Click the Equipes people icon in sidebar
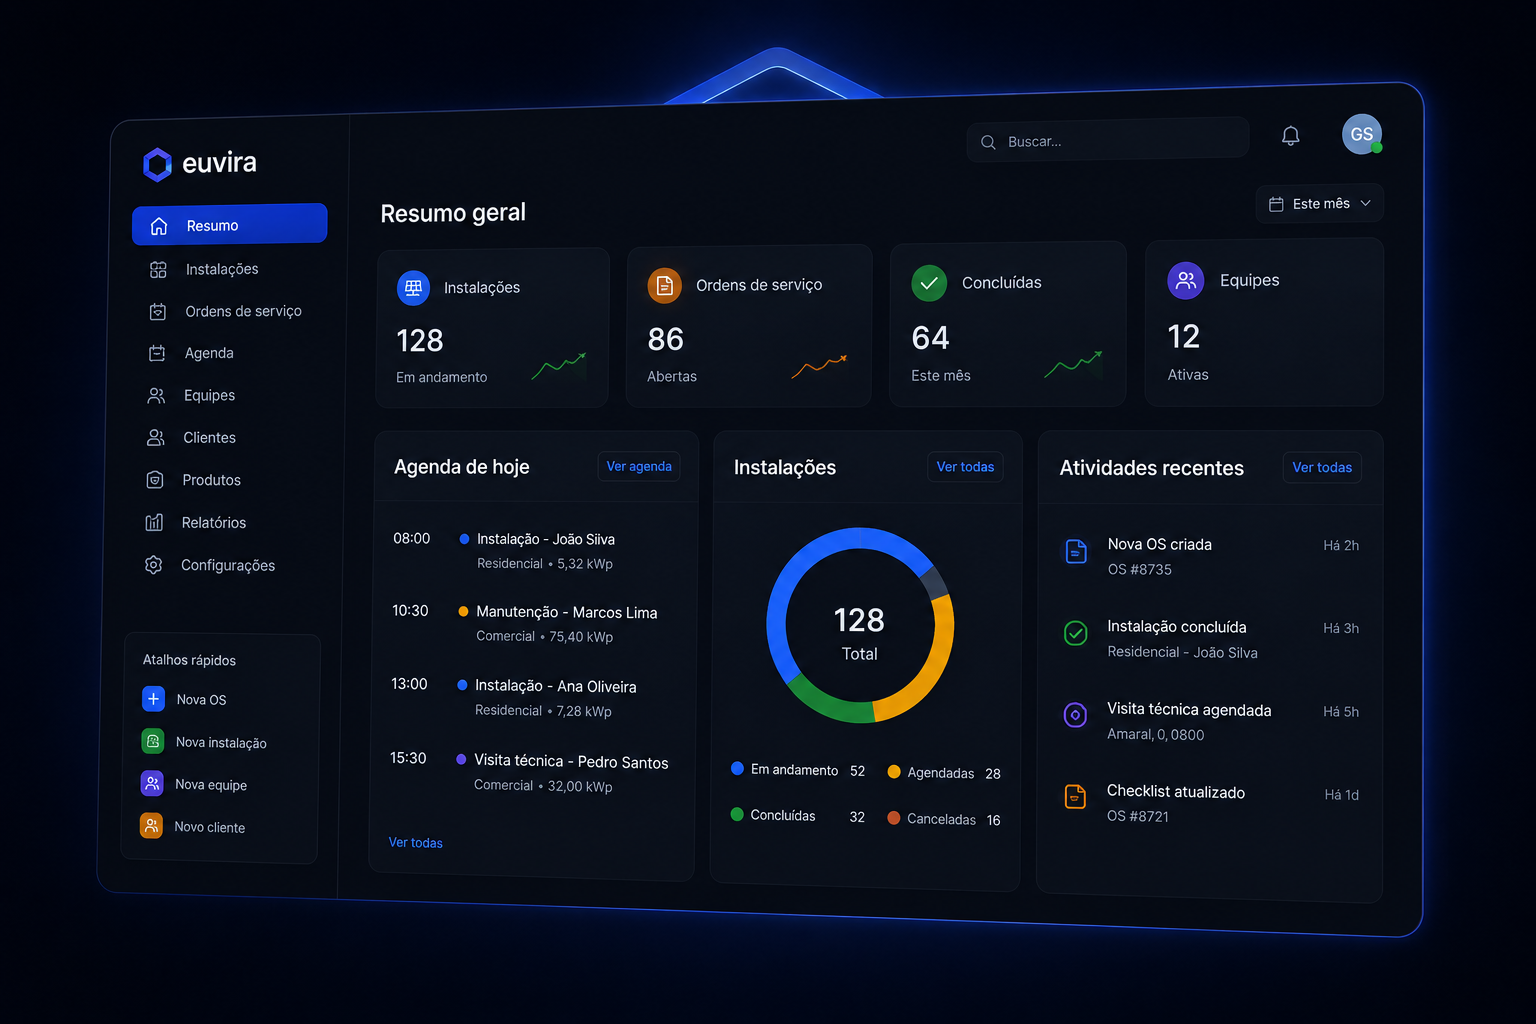 156,396
